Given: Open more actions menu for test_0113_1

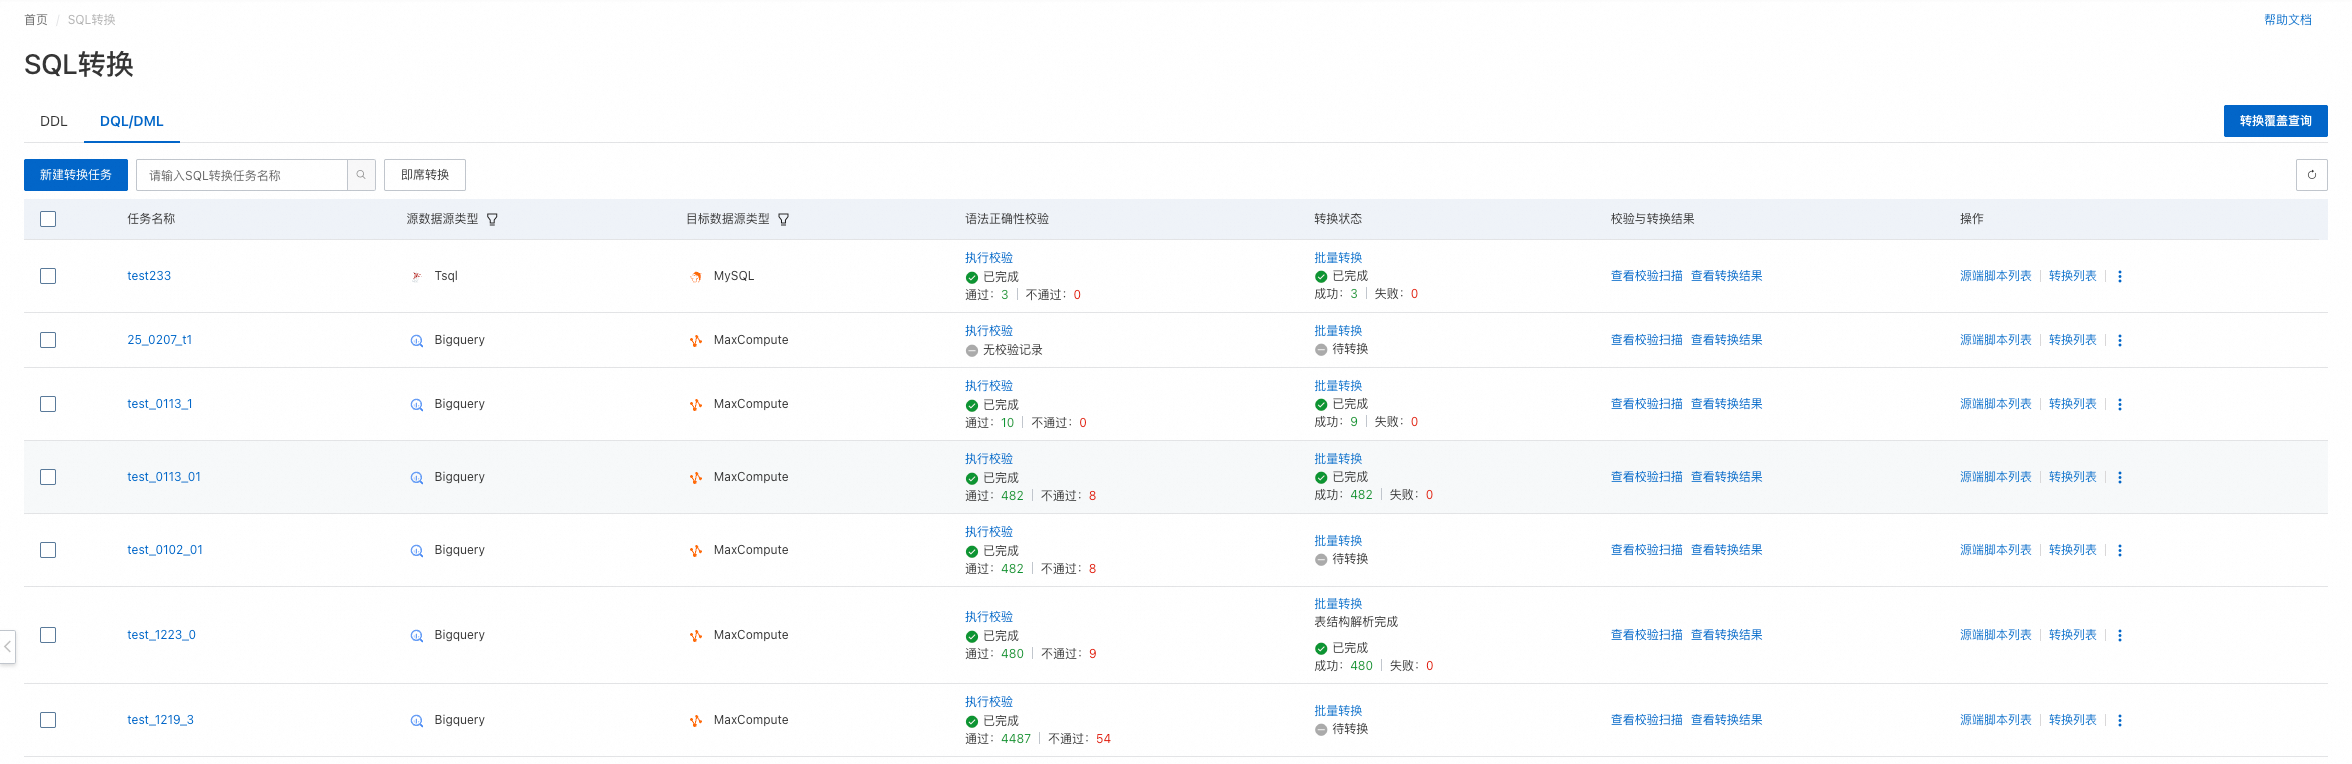Looking at the screenshot, I should pos(2119,404).
